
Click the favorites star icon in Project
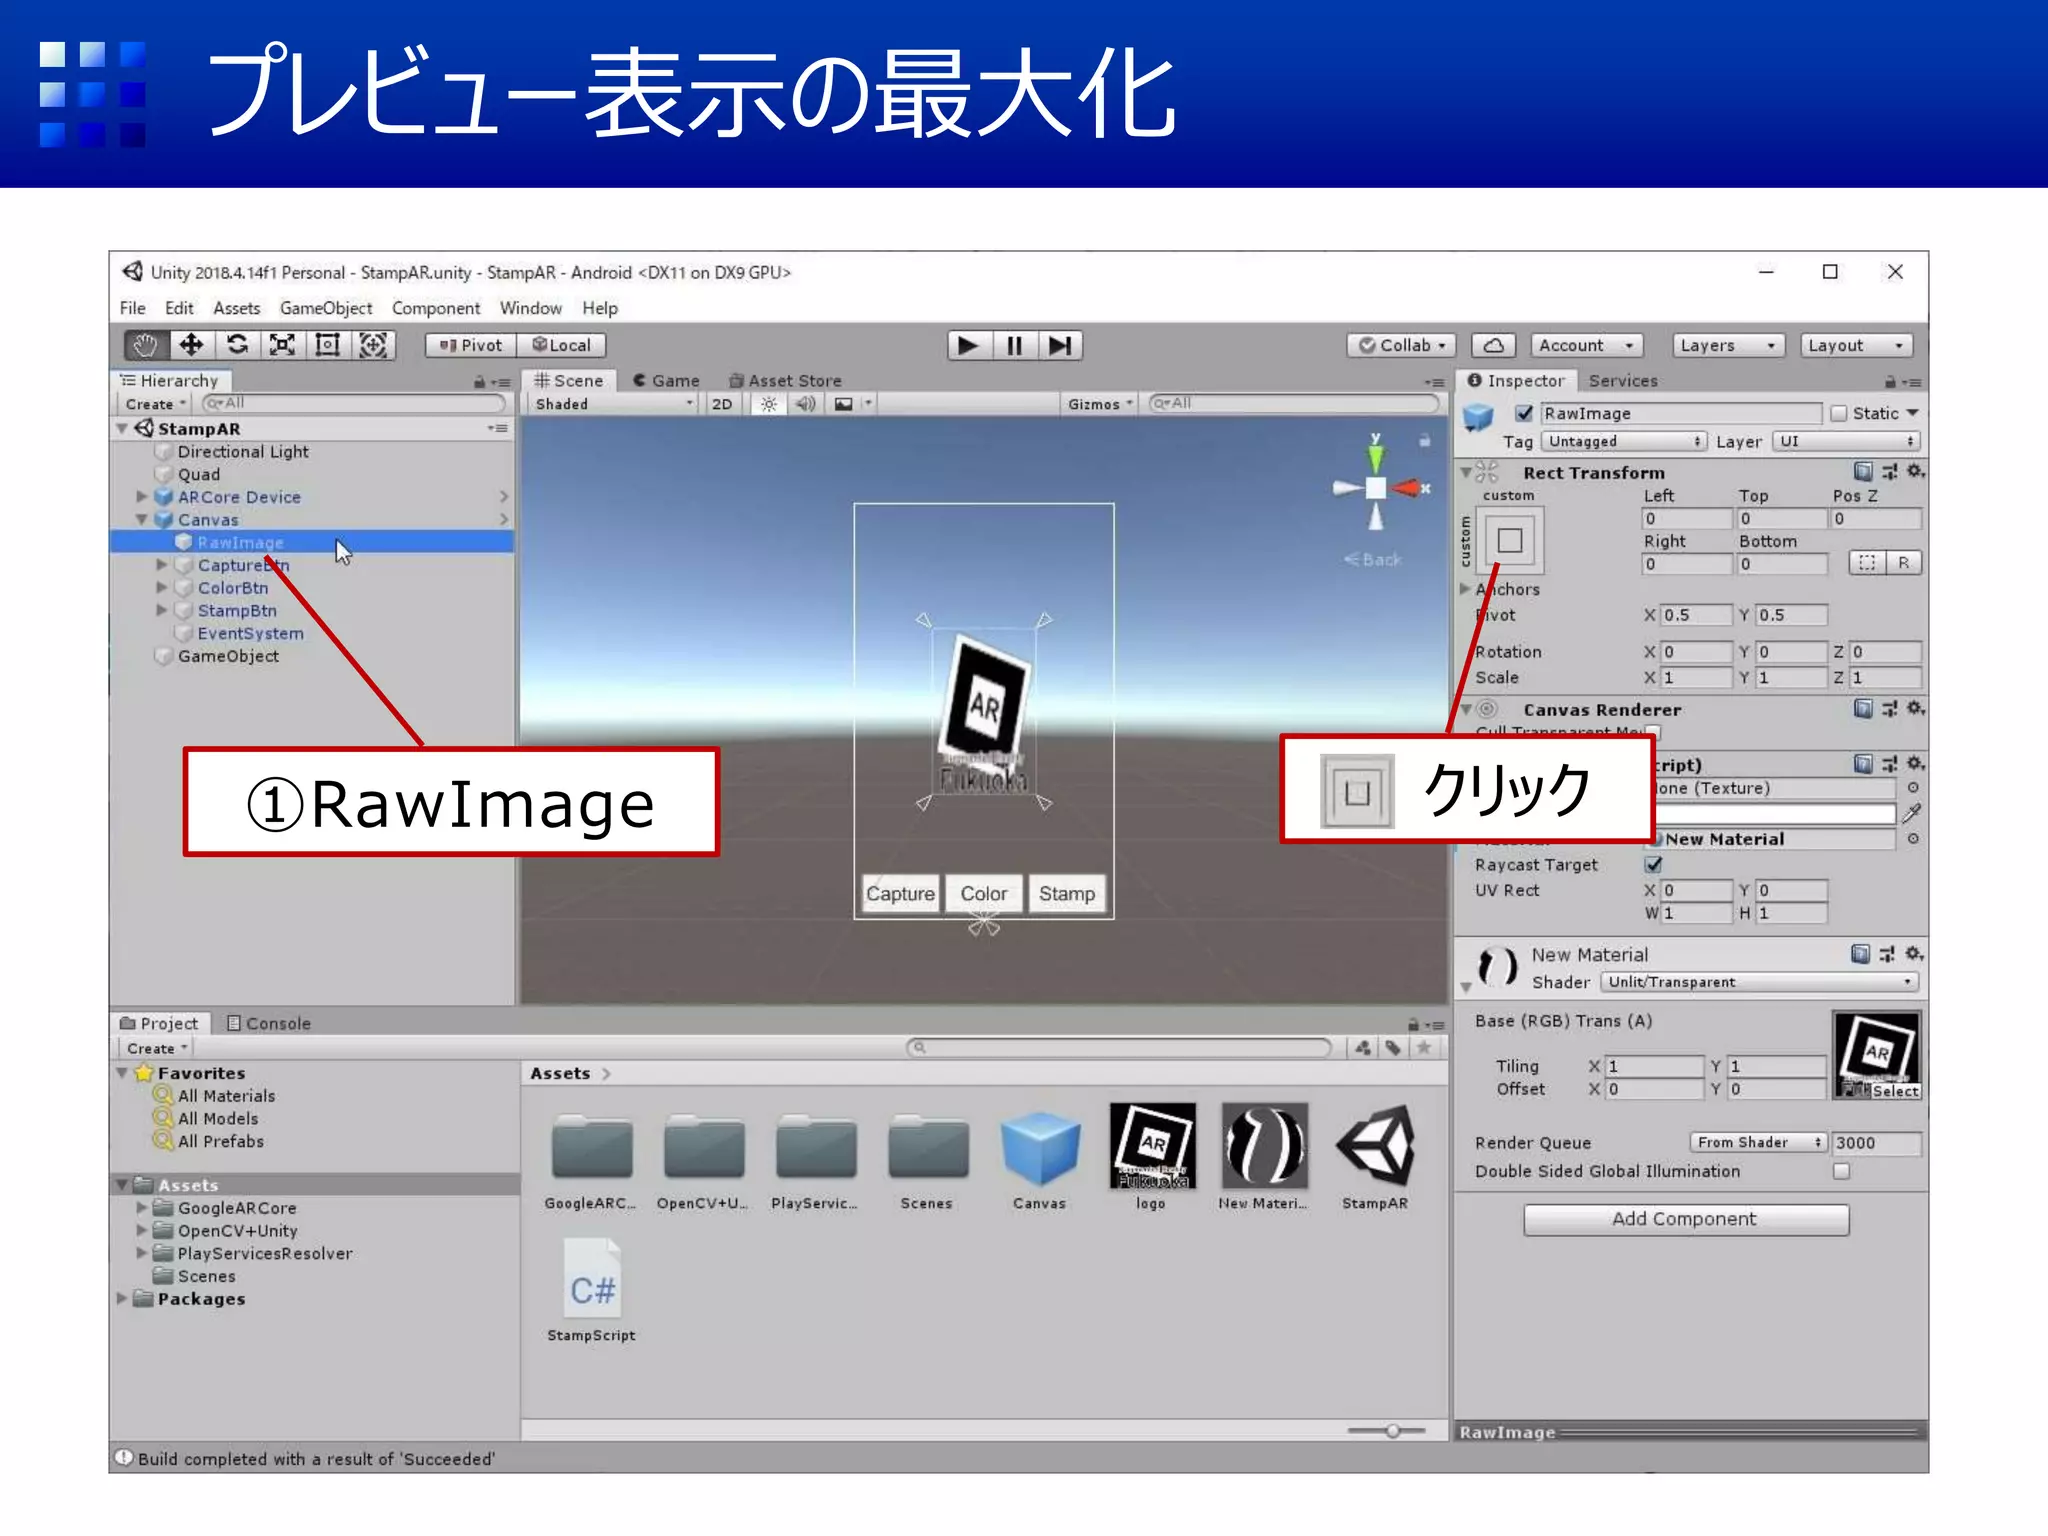[x=1424, y=1048]
